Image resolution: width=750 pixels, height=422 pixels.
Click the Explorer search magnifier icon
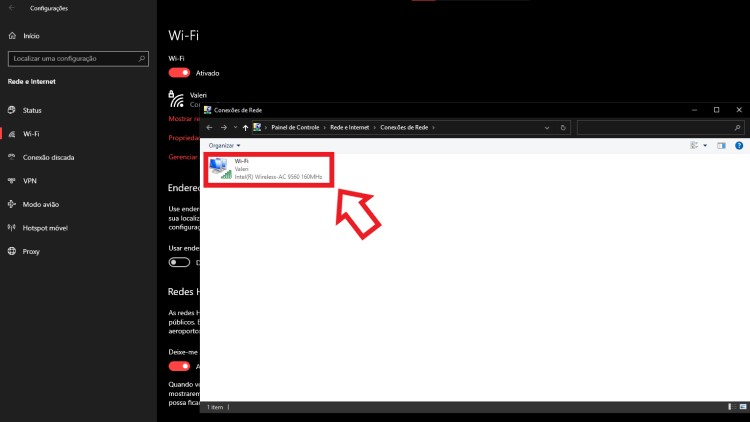(x=737, y=128)
